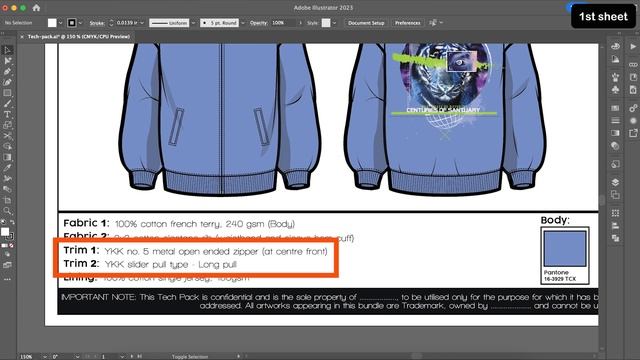Reset to default fill and stroke
640x360 pixels.
click(x=3, y=222)
